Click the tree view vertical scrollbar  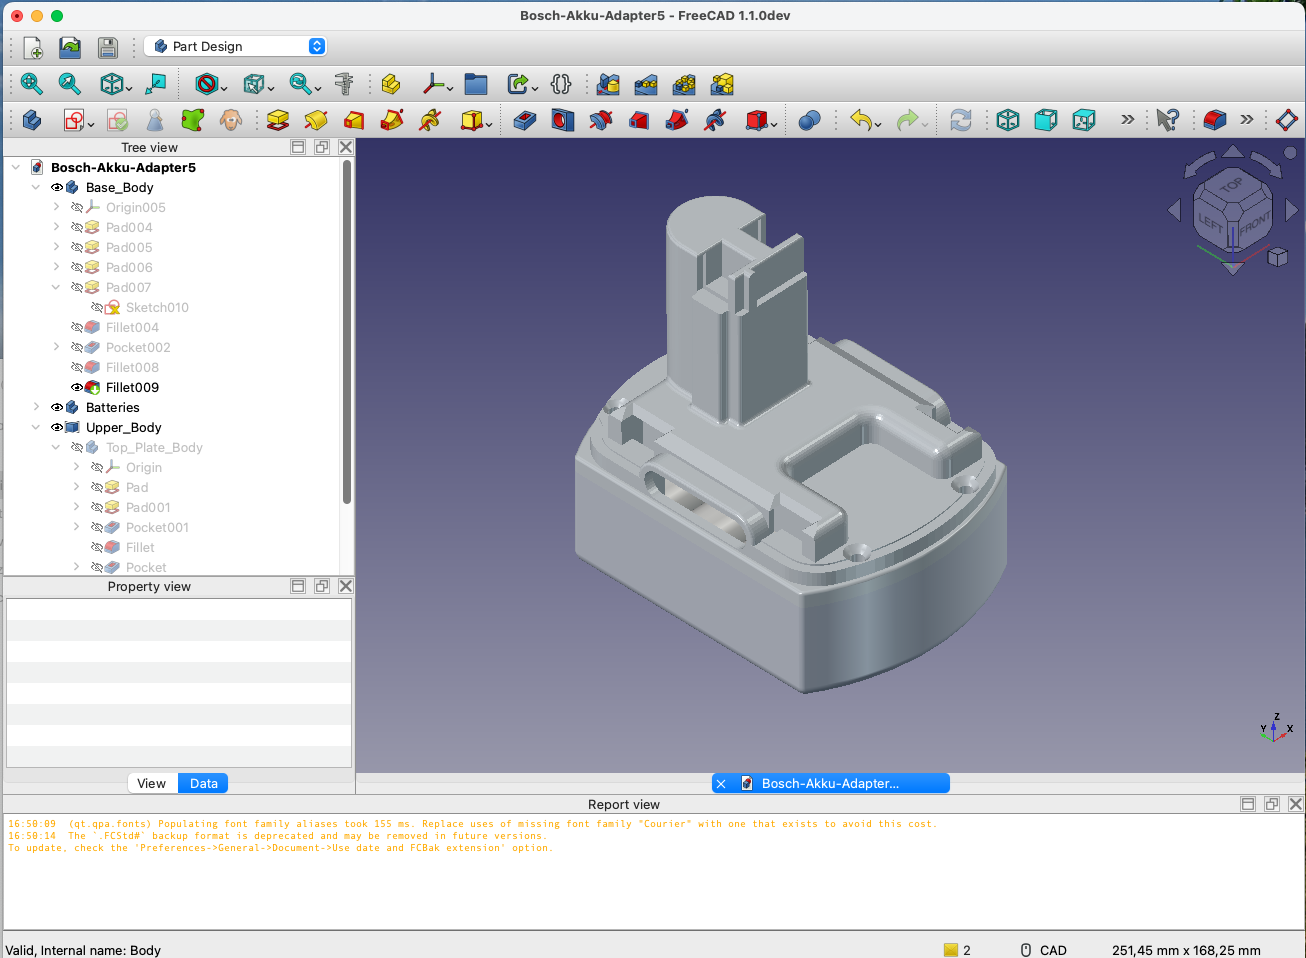pos(347,330)
